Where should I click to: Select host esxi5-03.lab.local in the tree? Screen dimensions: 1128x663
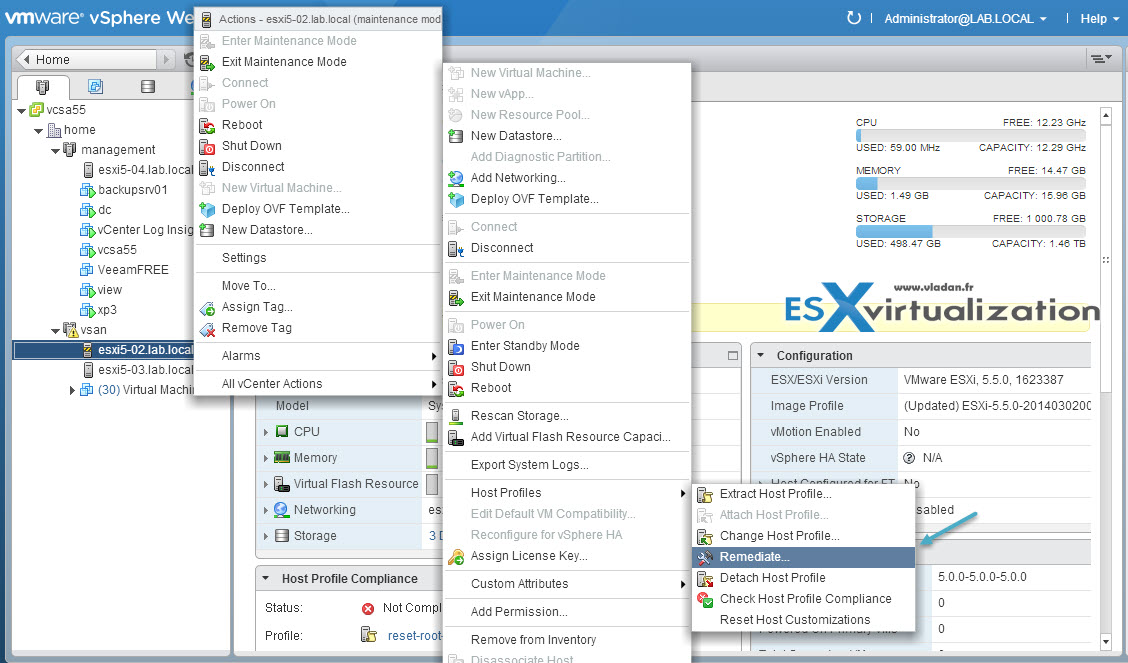coord(145,370)
